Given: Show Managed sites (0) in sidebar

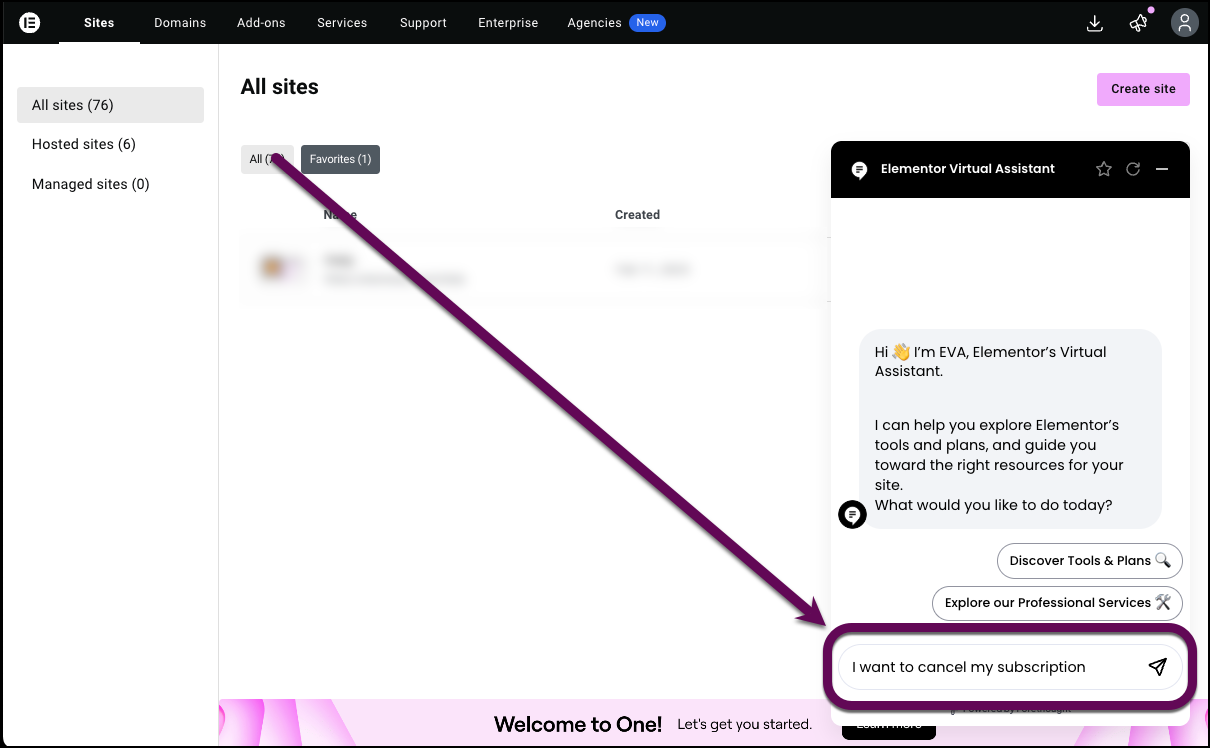Looking at the screenshot, I should click(91, 184).
